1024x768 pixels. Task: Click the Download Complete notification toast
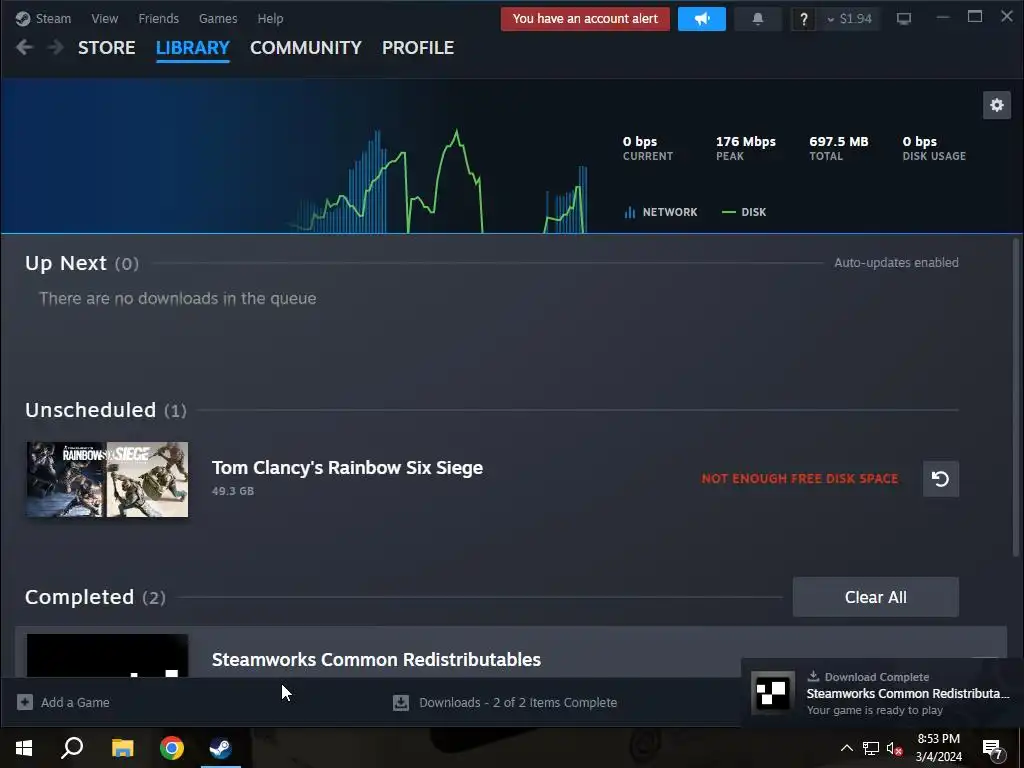(x=882, y=693)
